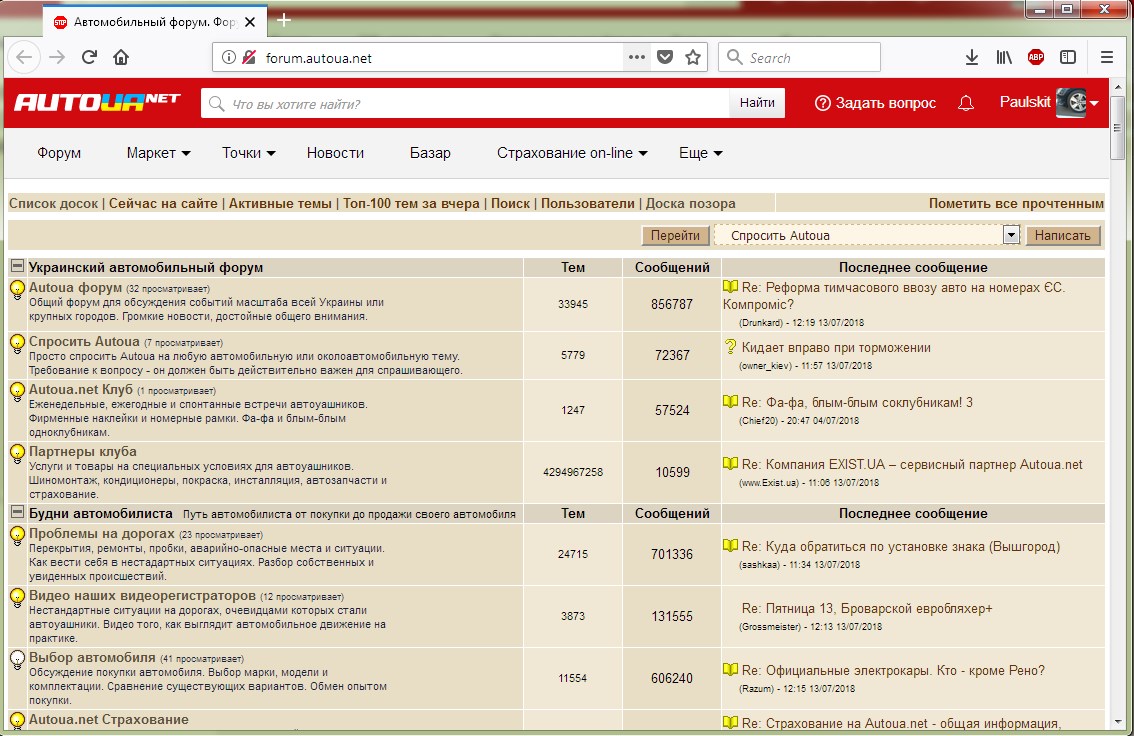Open the Adblock Plus extension icon
This screenshot has height=736, width=1134.
1036,58
